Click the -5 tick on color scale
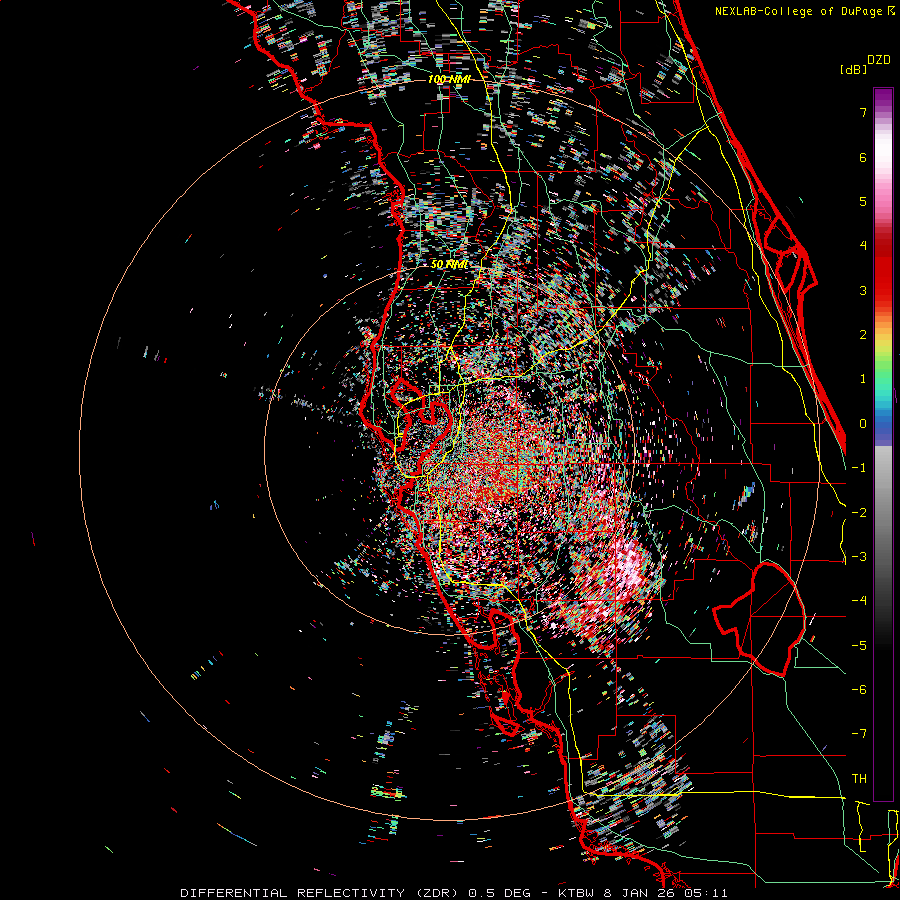 pyautogui.click(x=859, y=645)
